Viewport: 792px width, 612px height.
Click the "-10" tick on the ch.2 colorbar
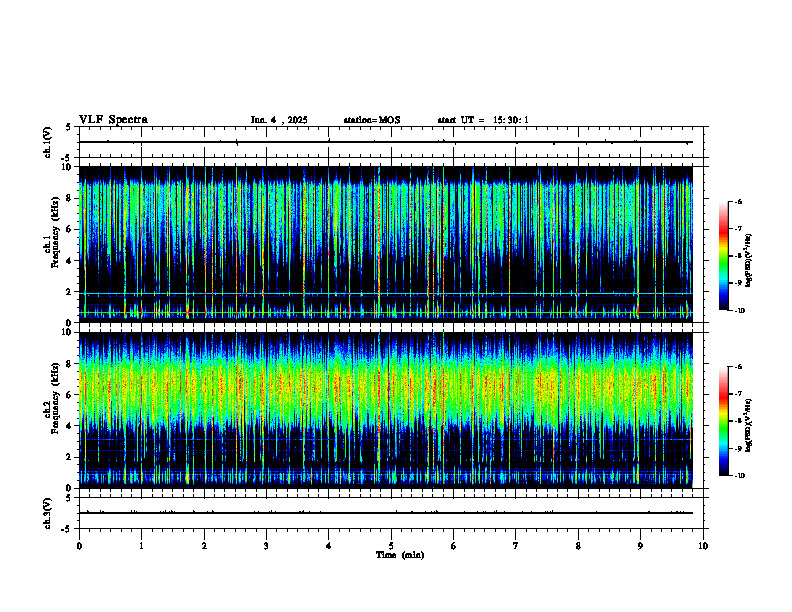[x=740, y=476]
